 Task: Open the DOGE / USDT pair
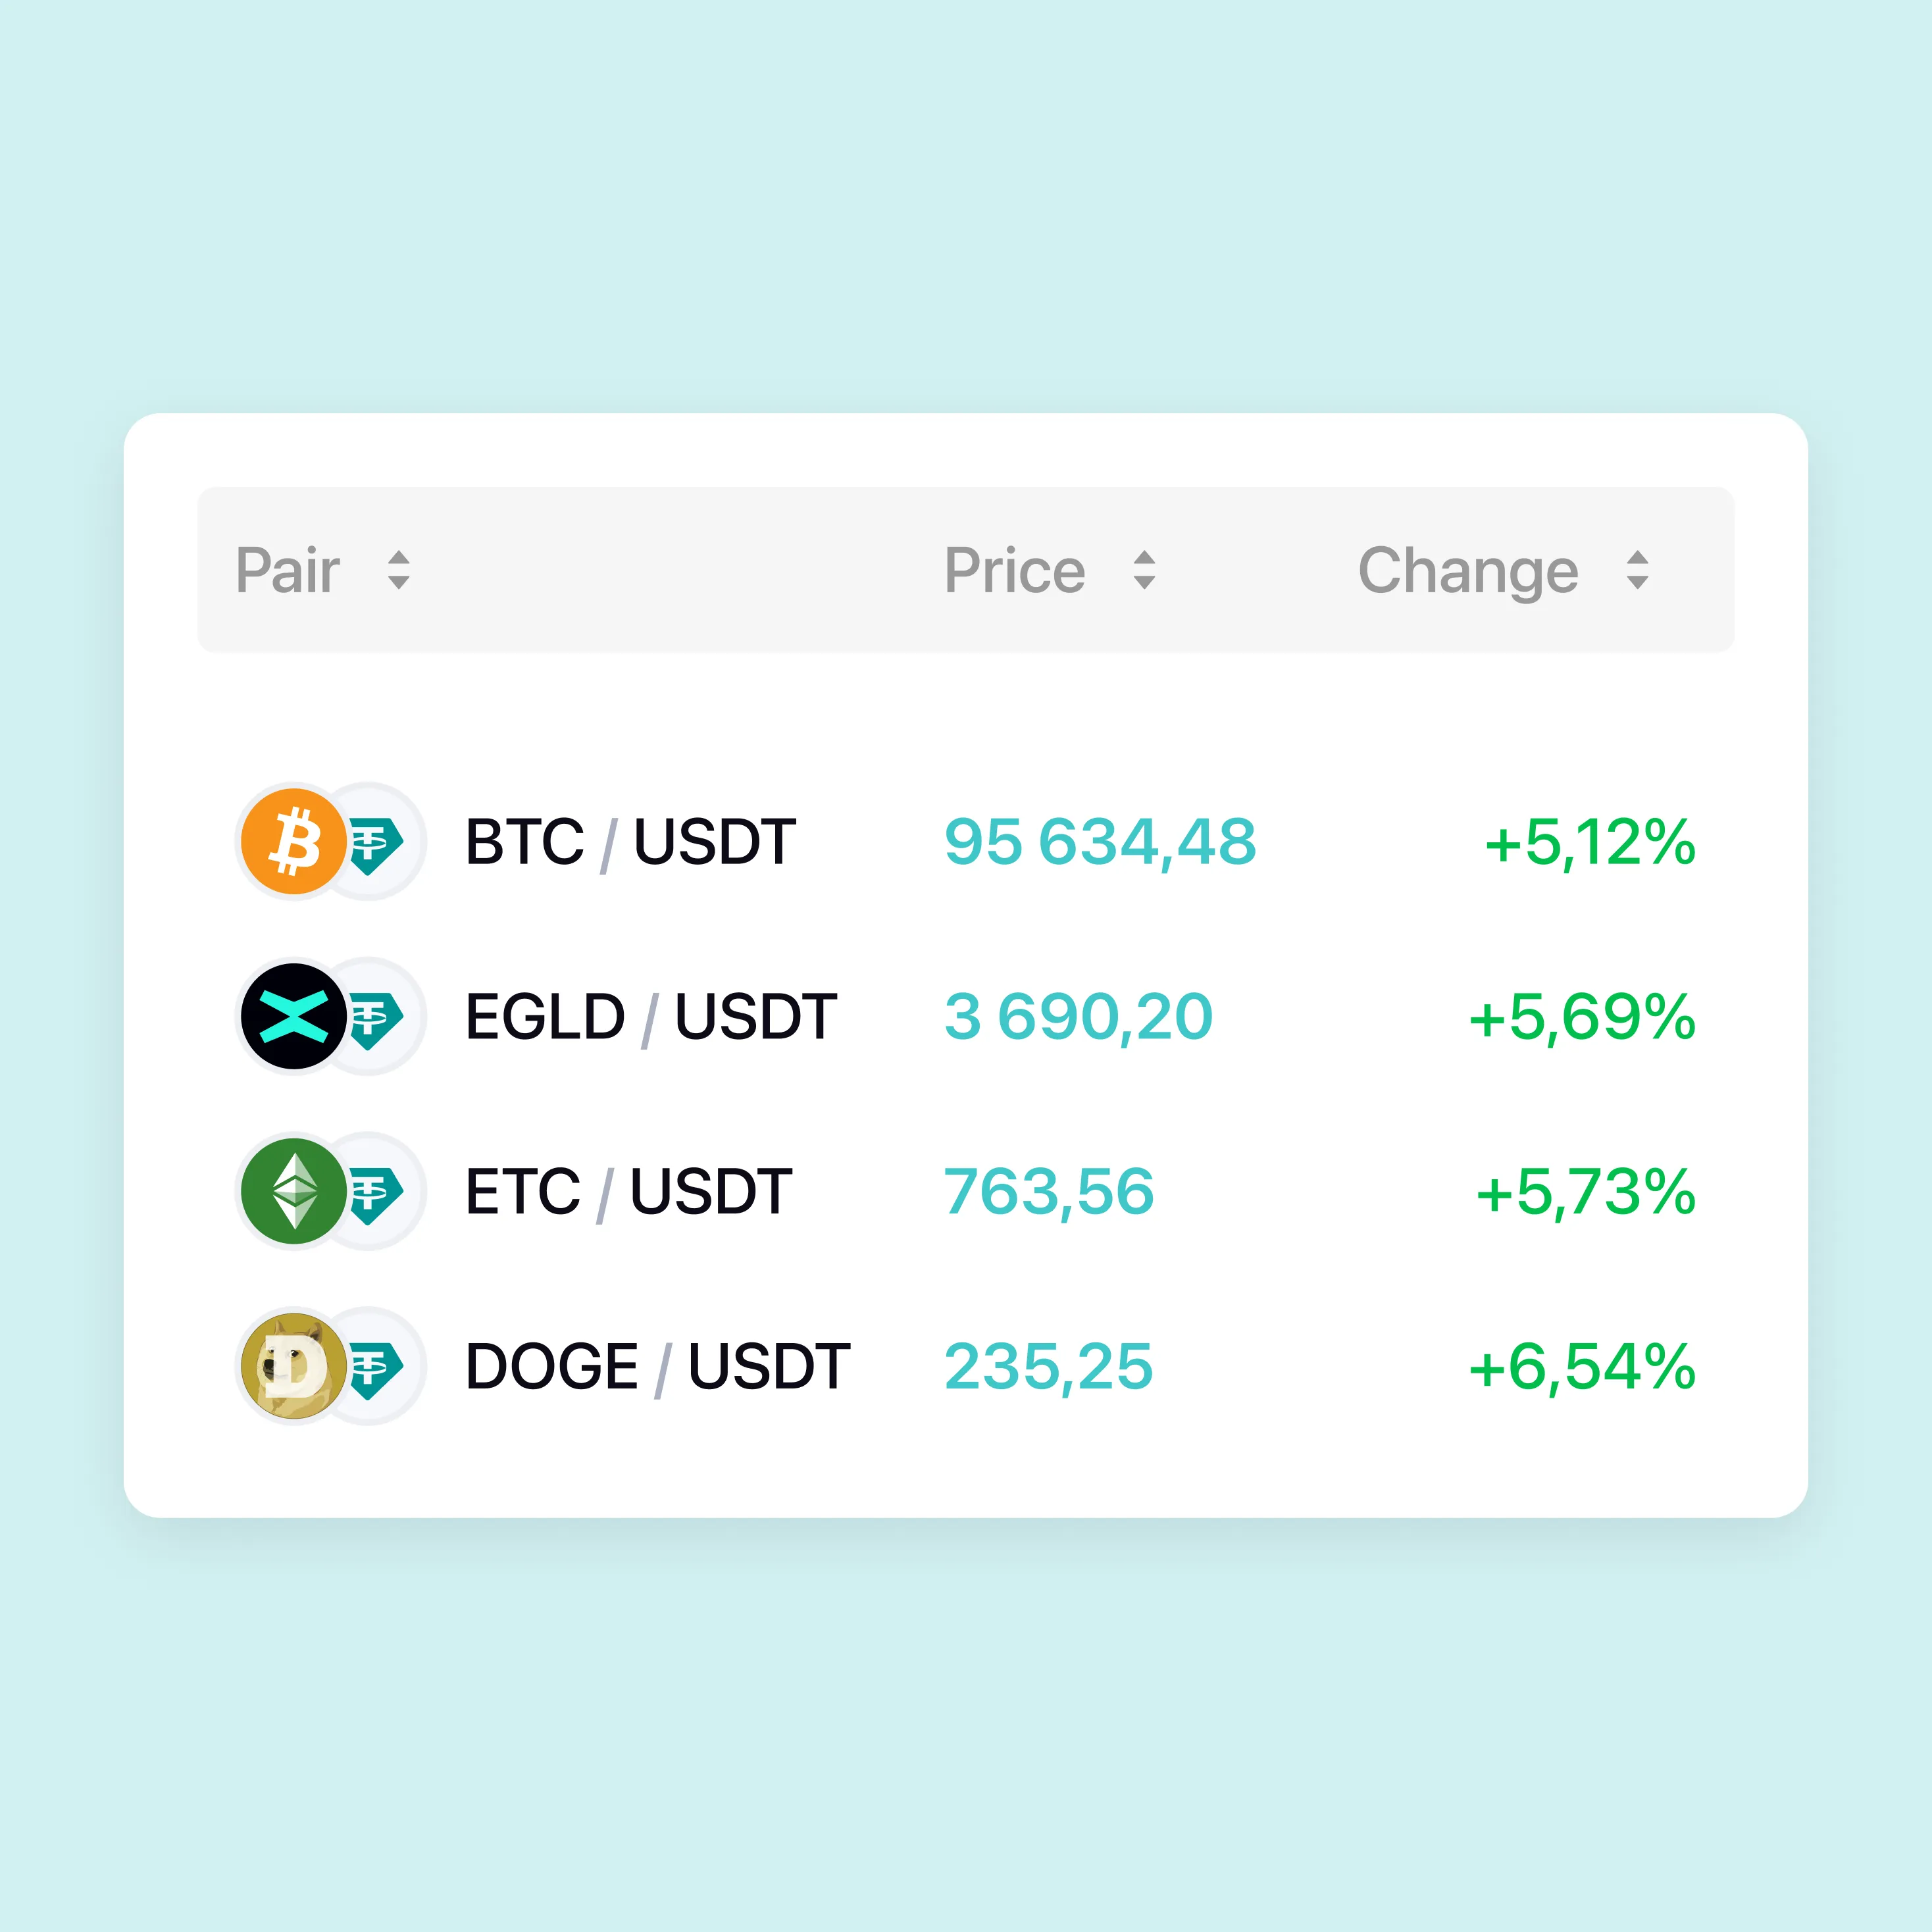(657, 1366)
